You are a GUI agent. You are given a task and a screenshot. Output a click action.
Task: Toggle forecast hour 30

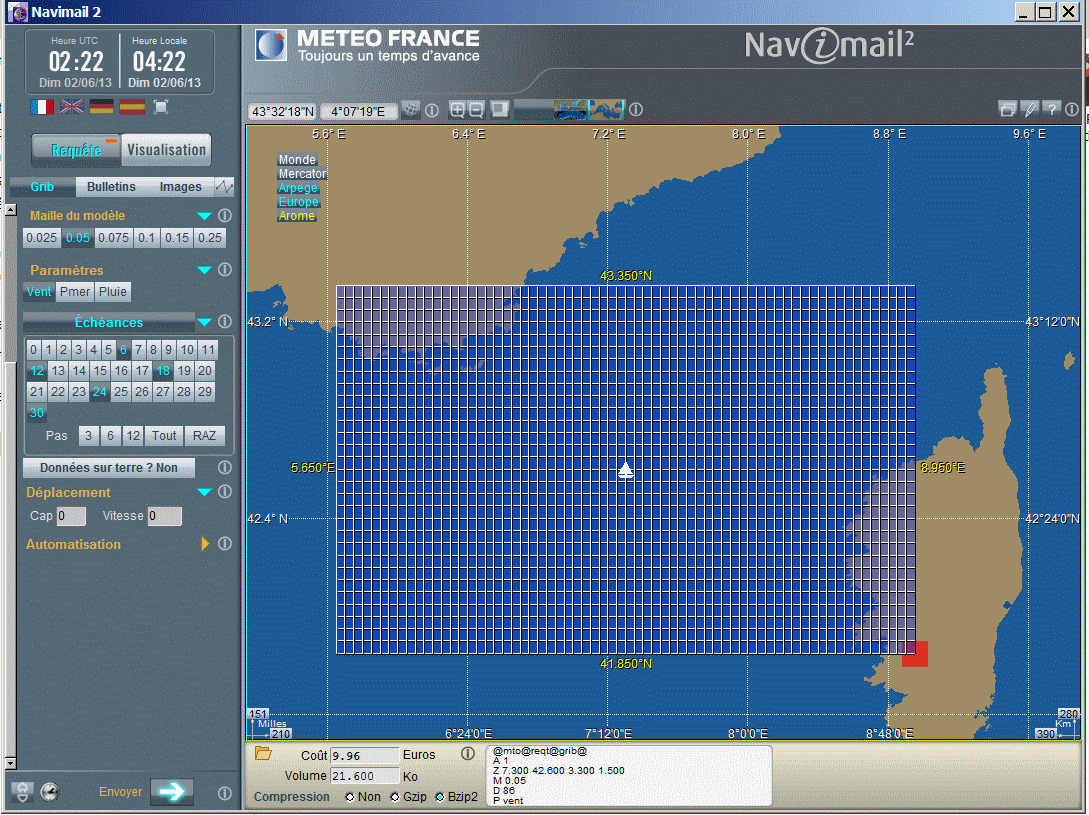(37, 413)
